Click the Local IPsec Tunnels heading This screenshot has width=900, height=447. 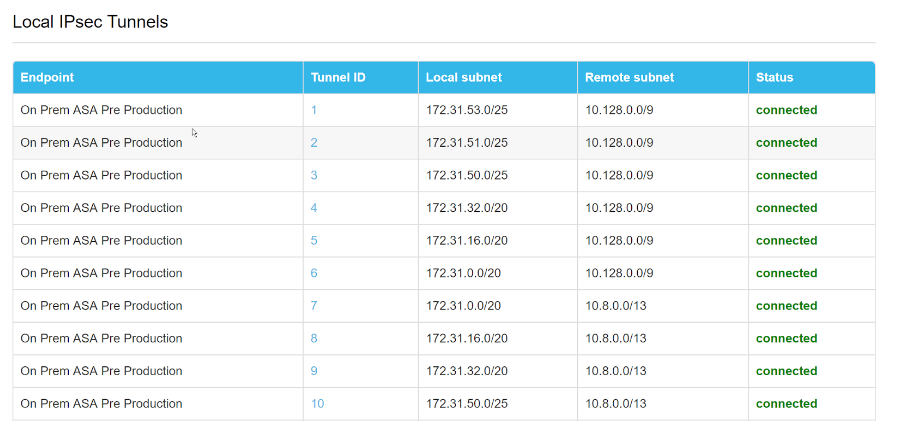pyautogui.click(x=90, y=22)
